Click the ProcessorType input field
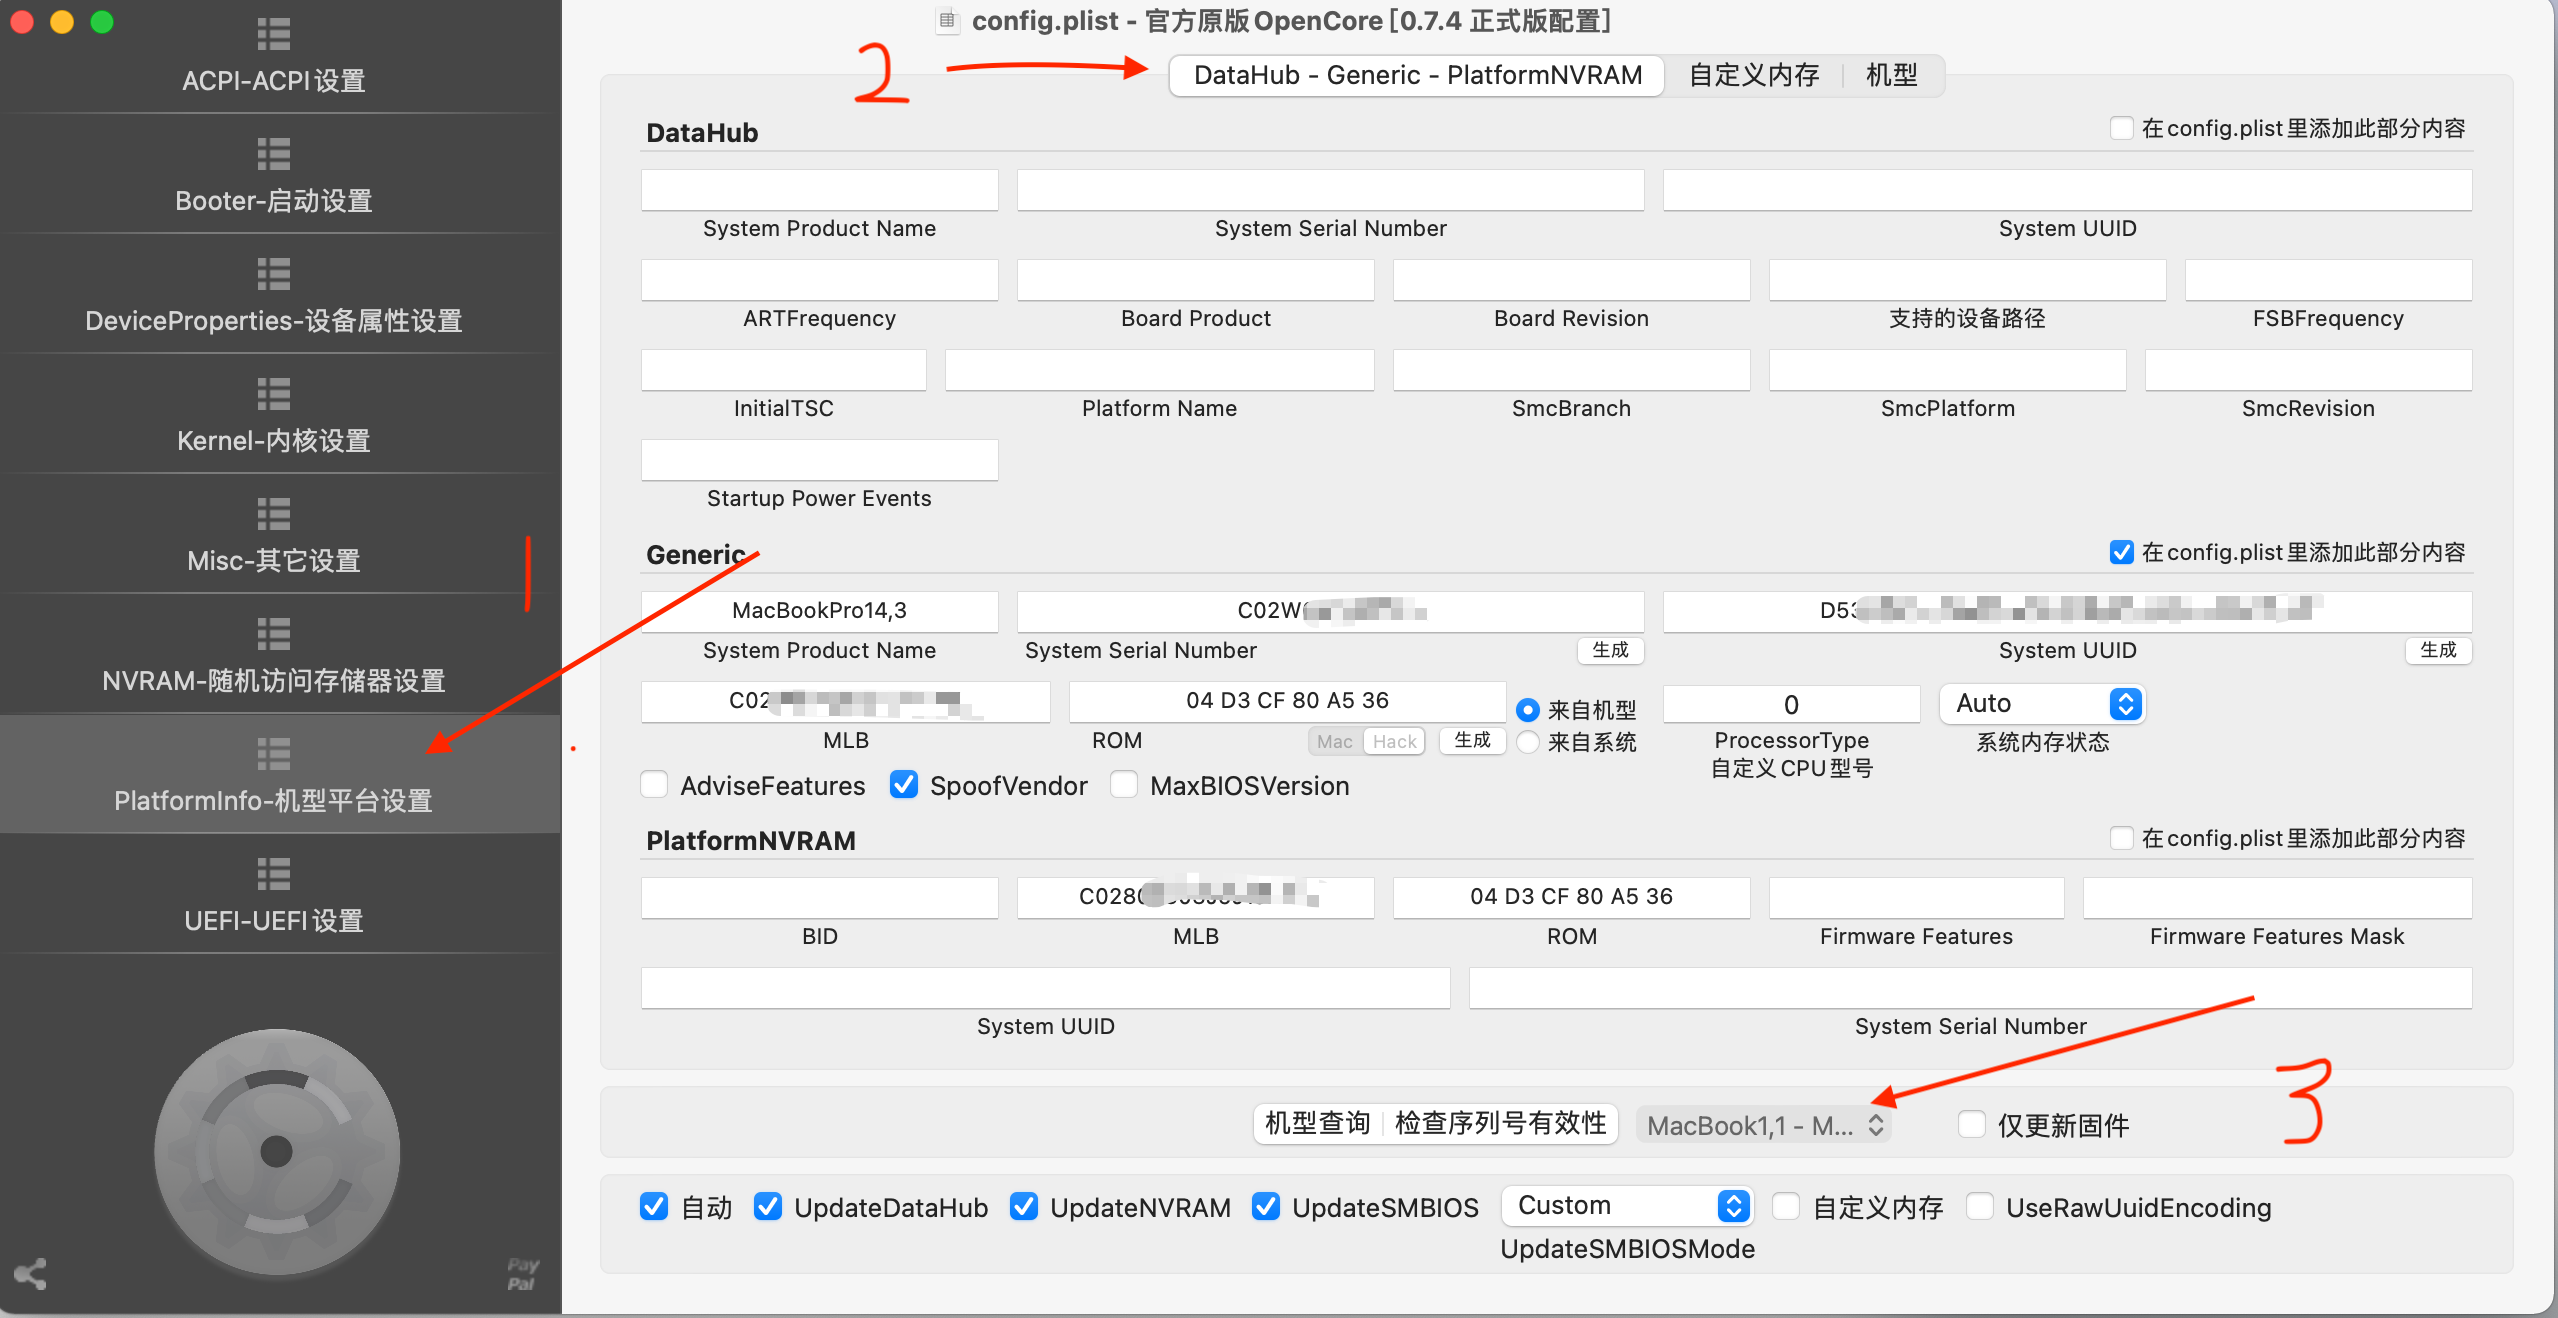 click(1791, 704)
